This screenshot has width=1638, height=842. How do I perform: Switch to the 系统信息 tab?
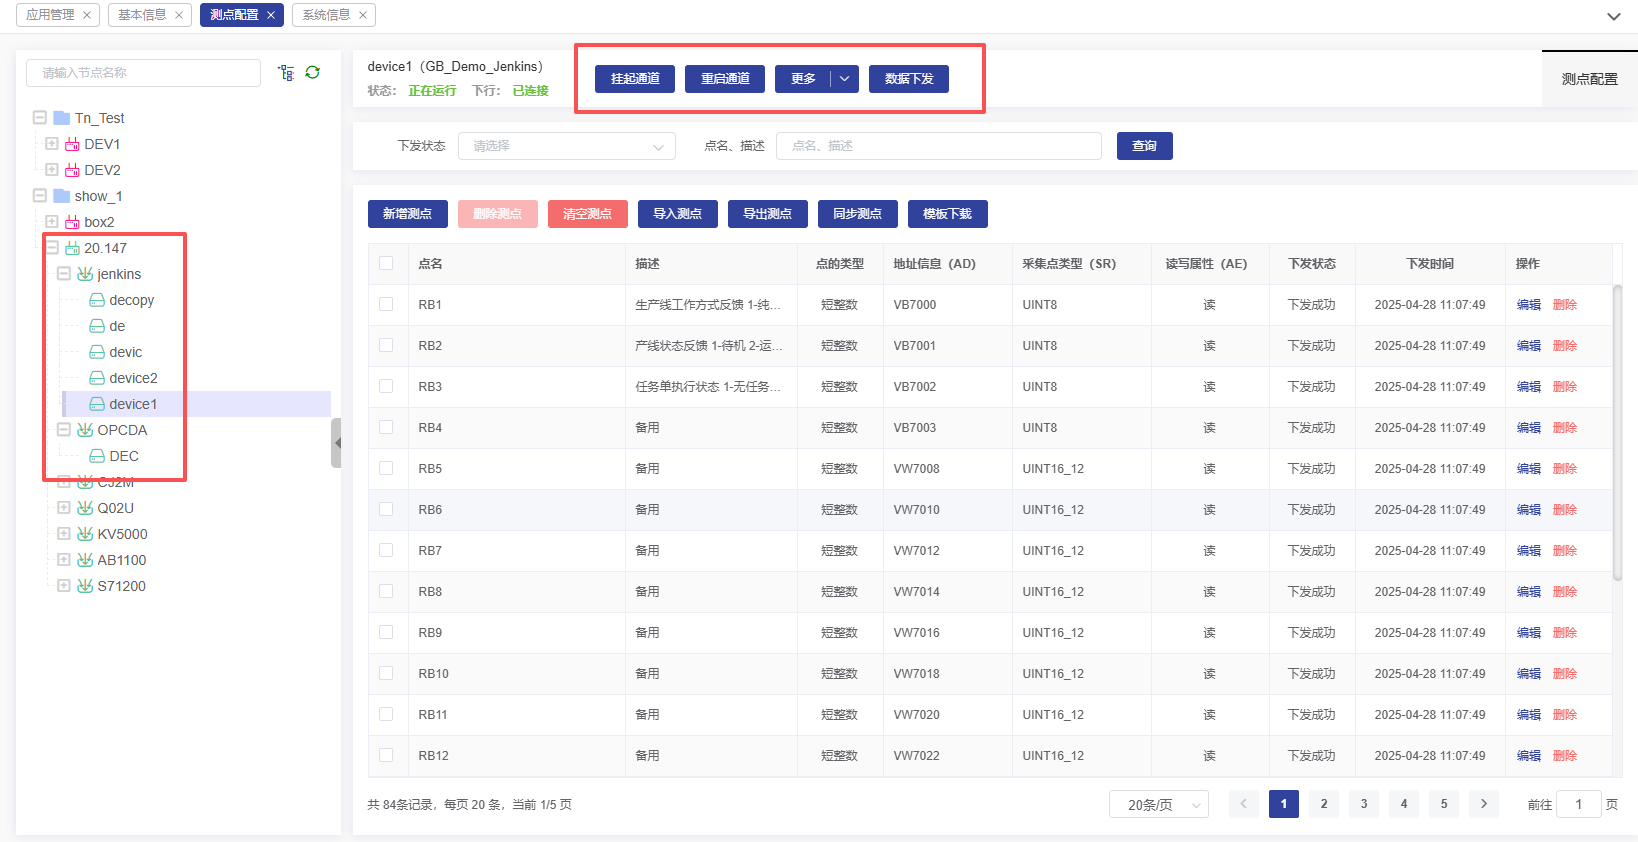(x=326, y=15)
